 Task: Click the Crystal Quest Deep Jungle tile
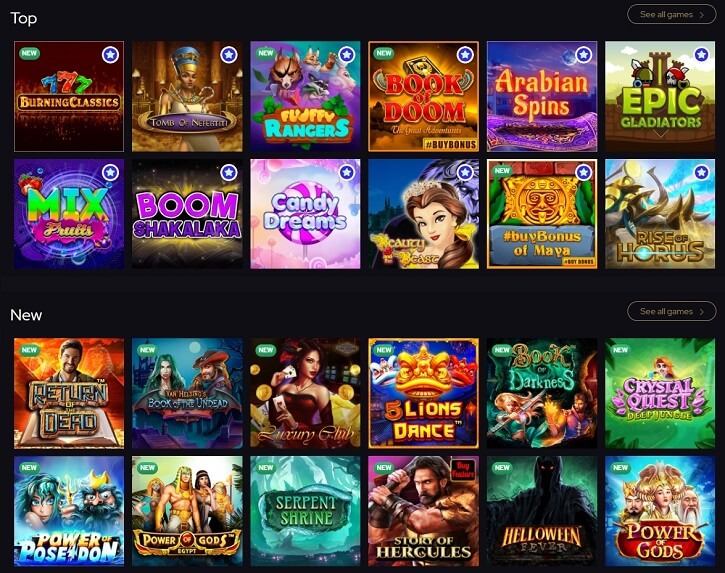coord(660,393)
